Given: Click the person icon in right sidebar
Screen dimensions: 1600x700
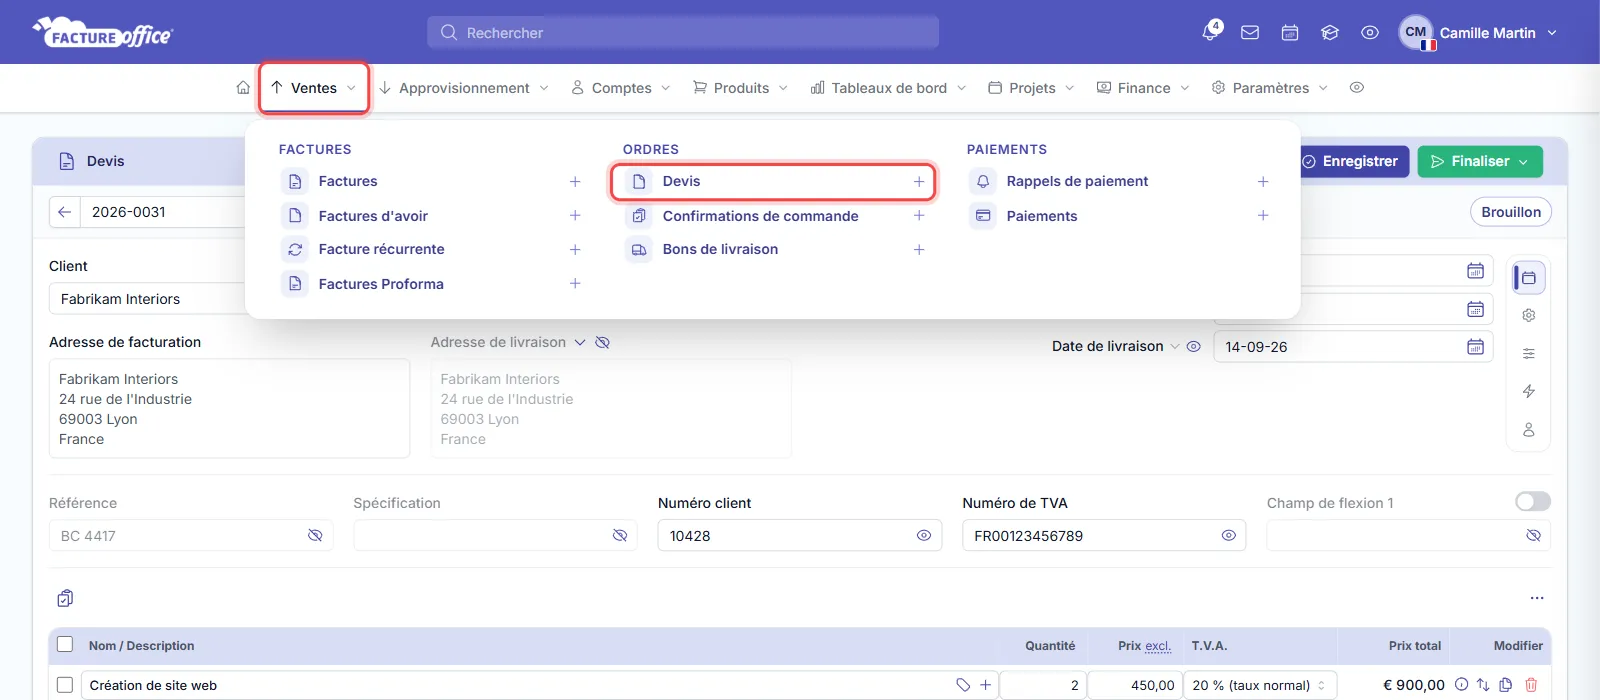Looking at the screenshot, I should tap(1529, 429).
